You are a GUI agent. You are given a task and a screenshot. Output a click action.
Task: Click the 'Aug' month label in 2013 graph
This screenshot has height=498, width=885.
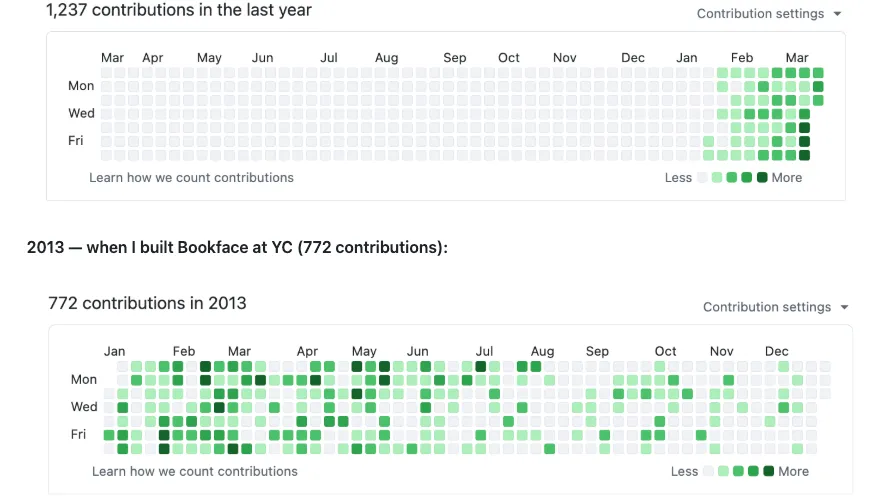[542, 351]
